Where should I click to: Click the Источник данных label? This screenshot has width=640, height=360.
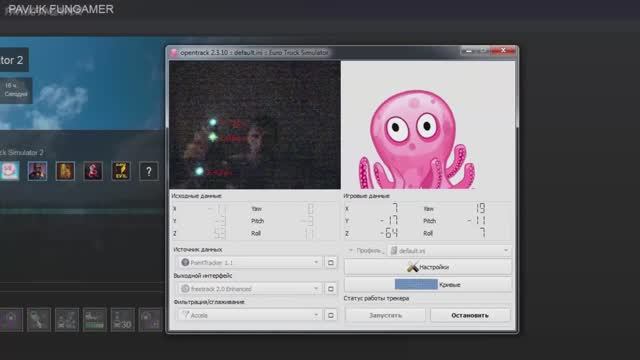pyautogui.click(x=198, y=249)
